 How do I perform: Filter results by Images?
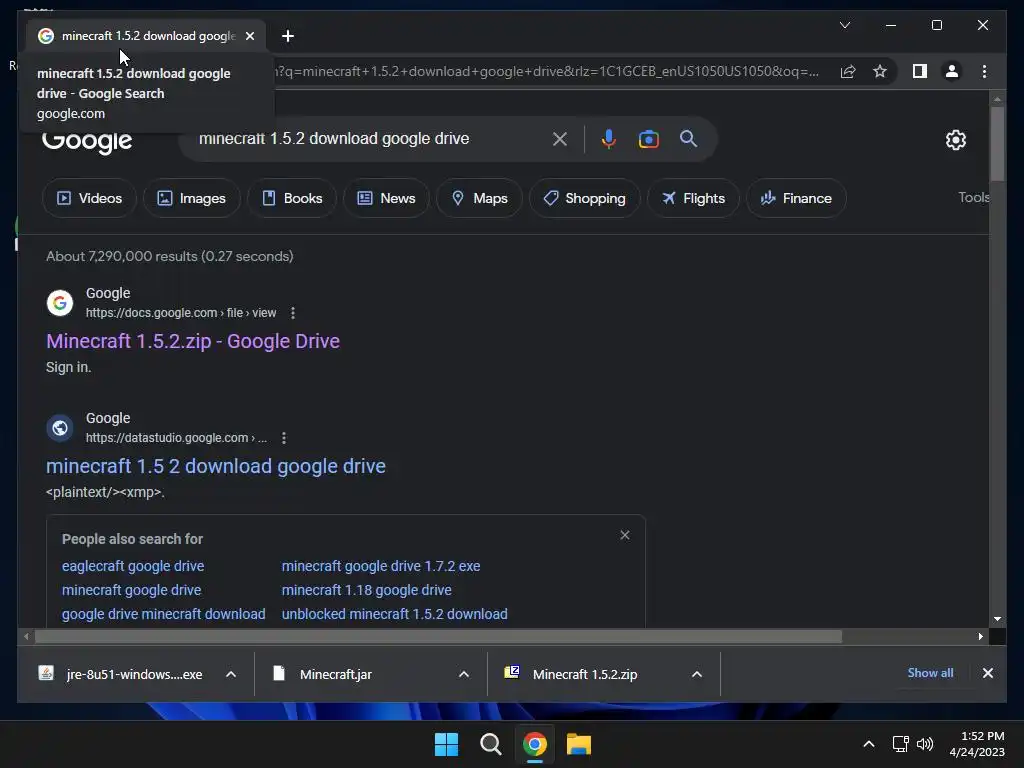[191, 198]
